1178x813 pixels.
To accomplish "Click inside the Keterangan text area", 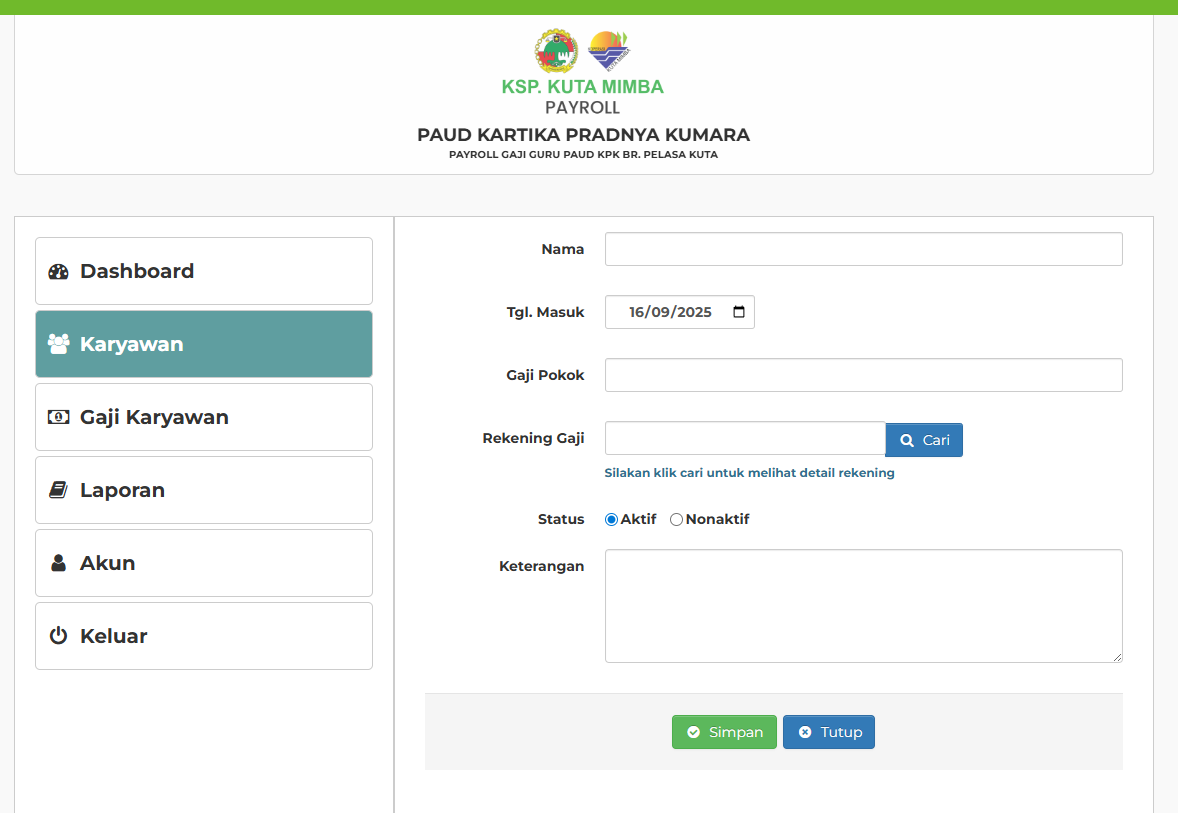I will pyautogui.click(x=863, y=605).
